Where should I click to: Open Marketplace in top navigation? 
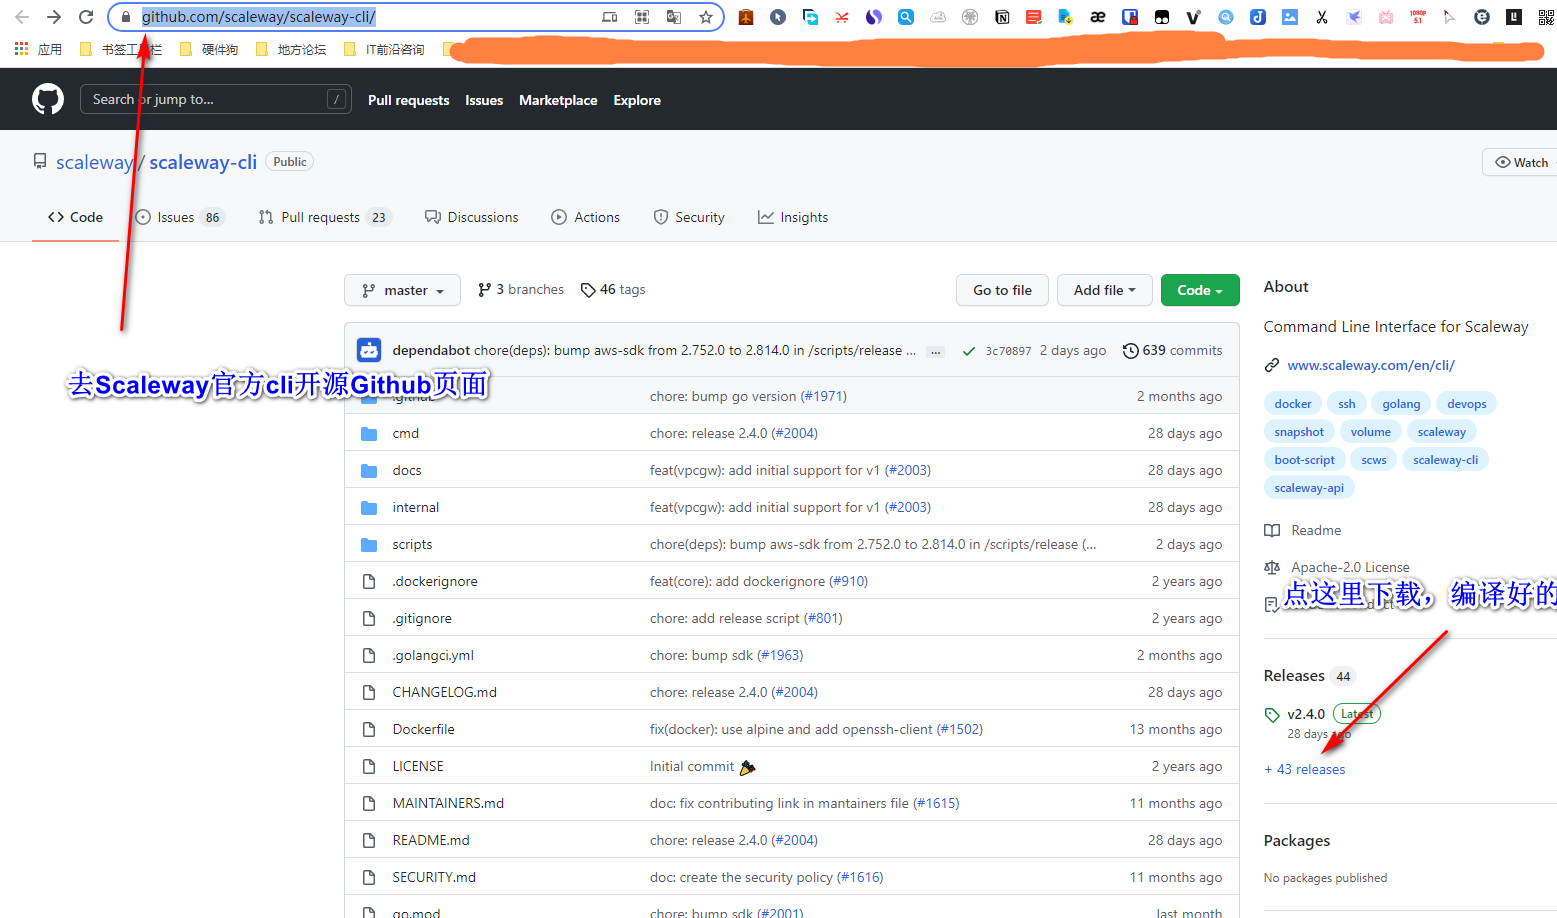pos(558,100)
